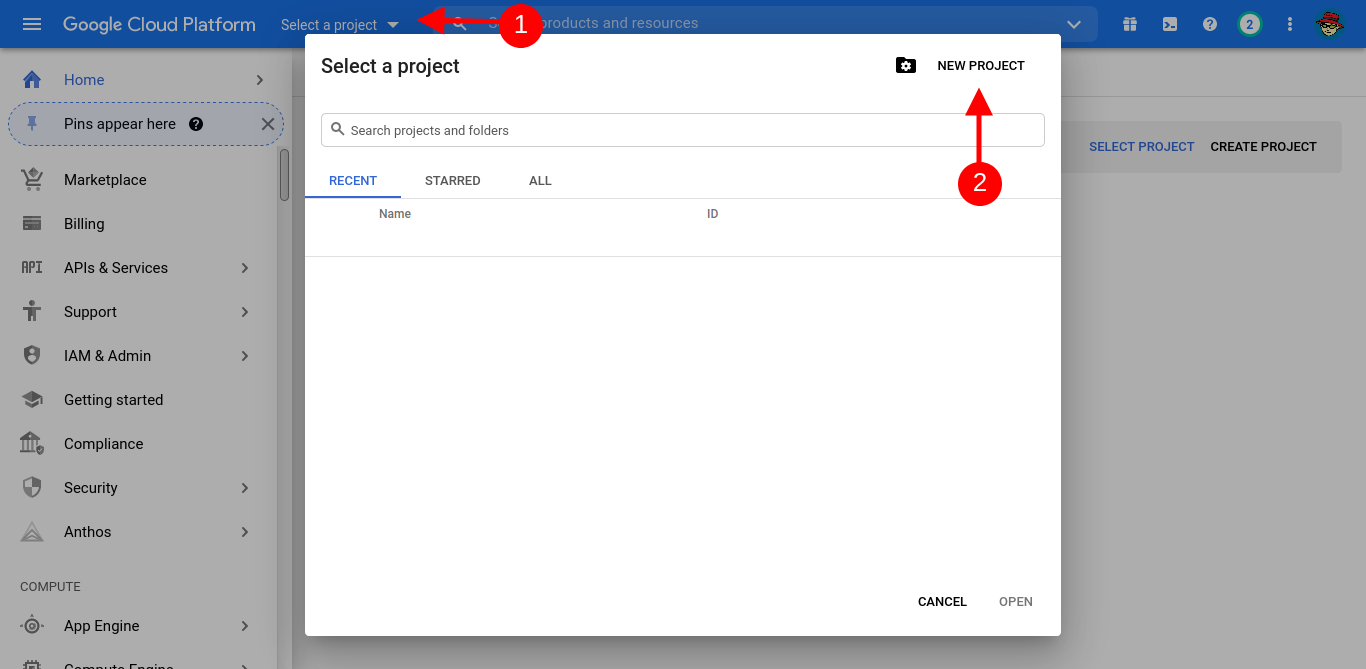
Task: Expand the App Engine submenu chevron
Action: [x=245, y=626]
